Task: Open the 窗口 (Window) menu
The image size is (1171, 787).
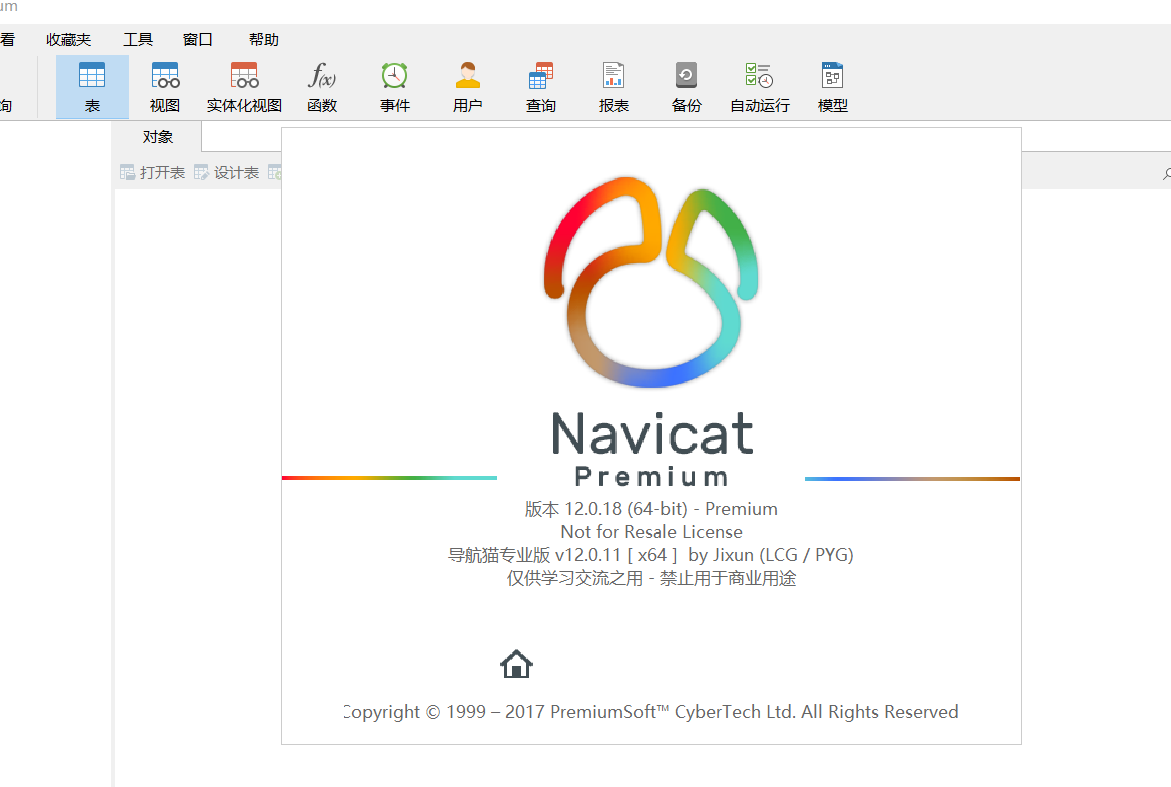Action: 197,40
